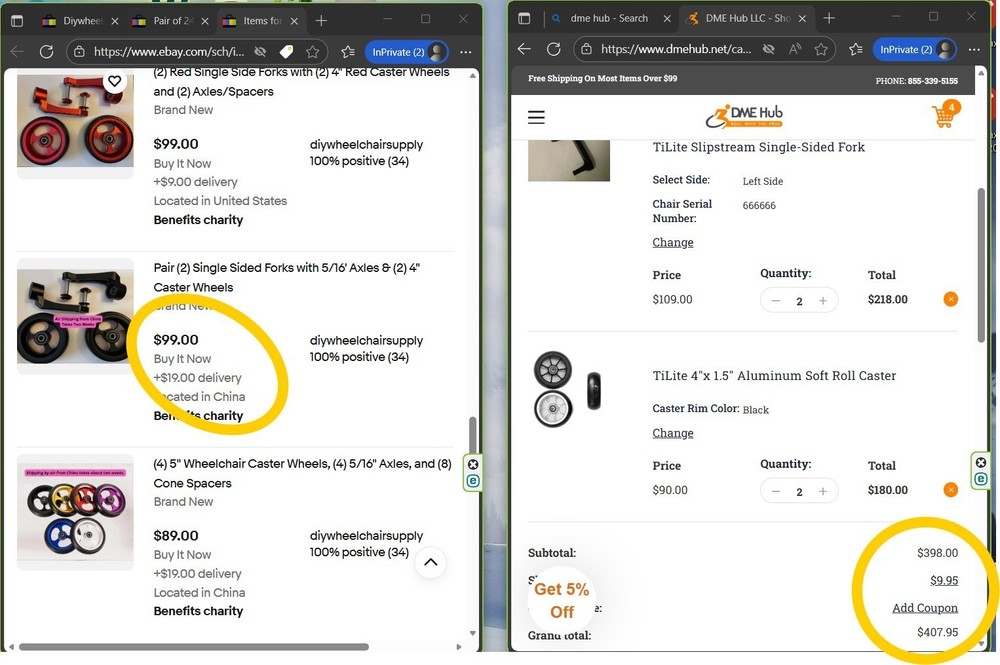Click the back arrow in DME Hub window

(x=524, y=49)
